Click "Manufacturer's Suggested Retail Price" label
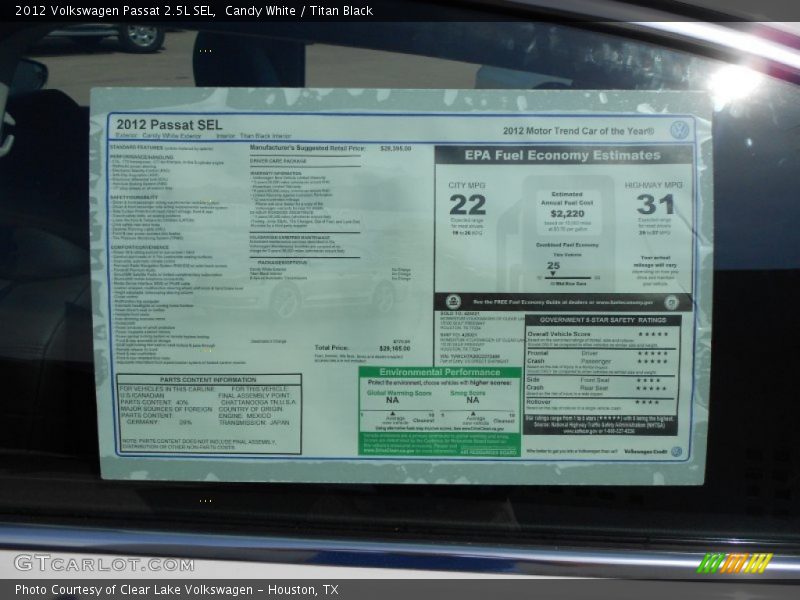Image resolution: width=800 pixels, height=600 pixels. coord(308,148)
